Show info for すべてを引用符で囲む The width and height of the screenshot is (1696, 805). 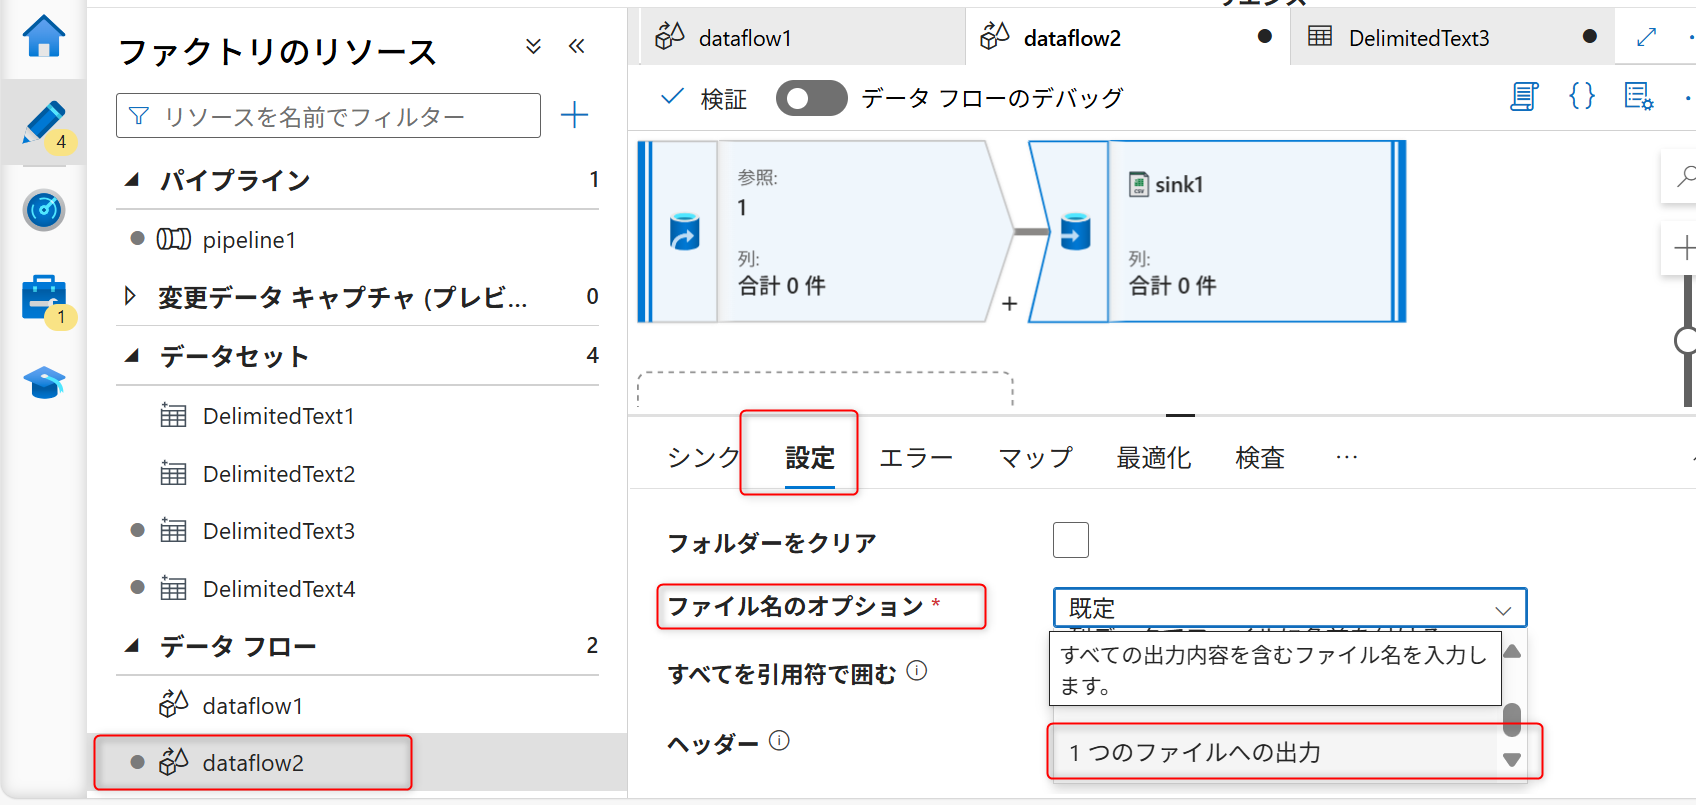[917, 671]
